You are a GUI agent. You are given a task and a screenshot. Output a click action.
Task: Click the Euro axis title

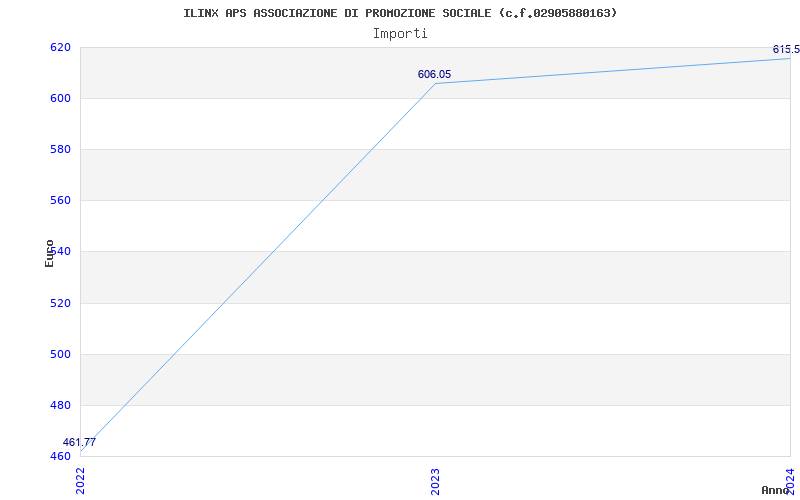point(49,253)
